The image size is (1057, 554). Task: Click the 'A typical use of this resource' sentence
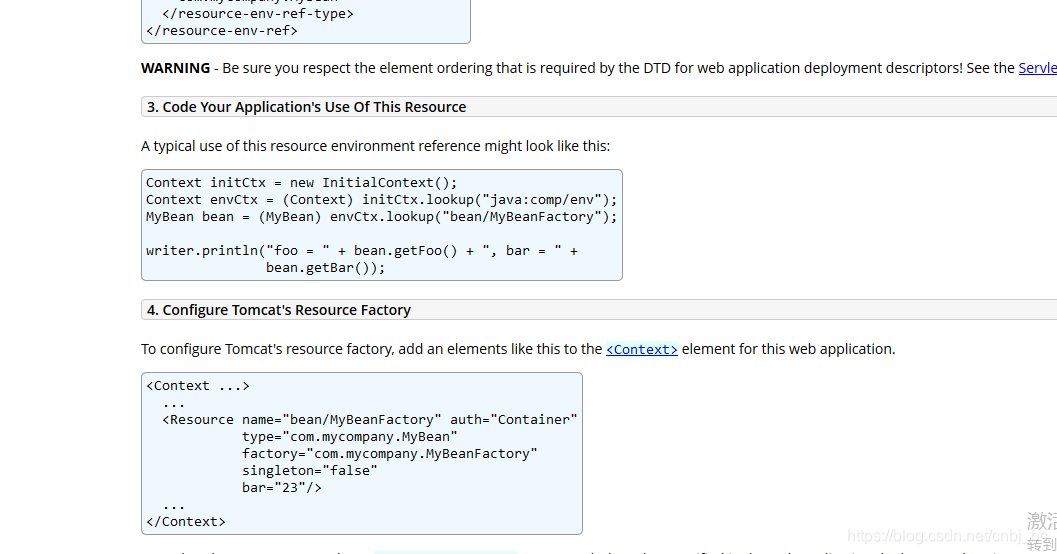[375, 146]
